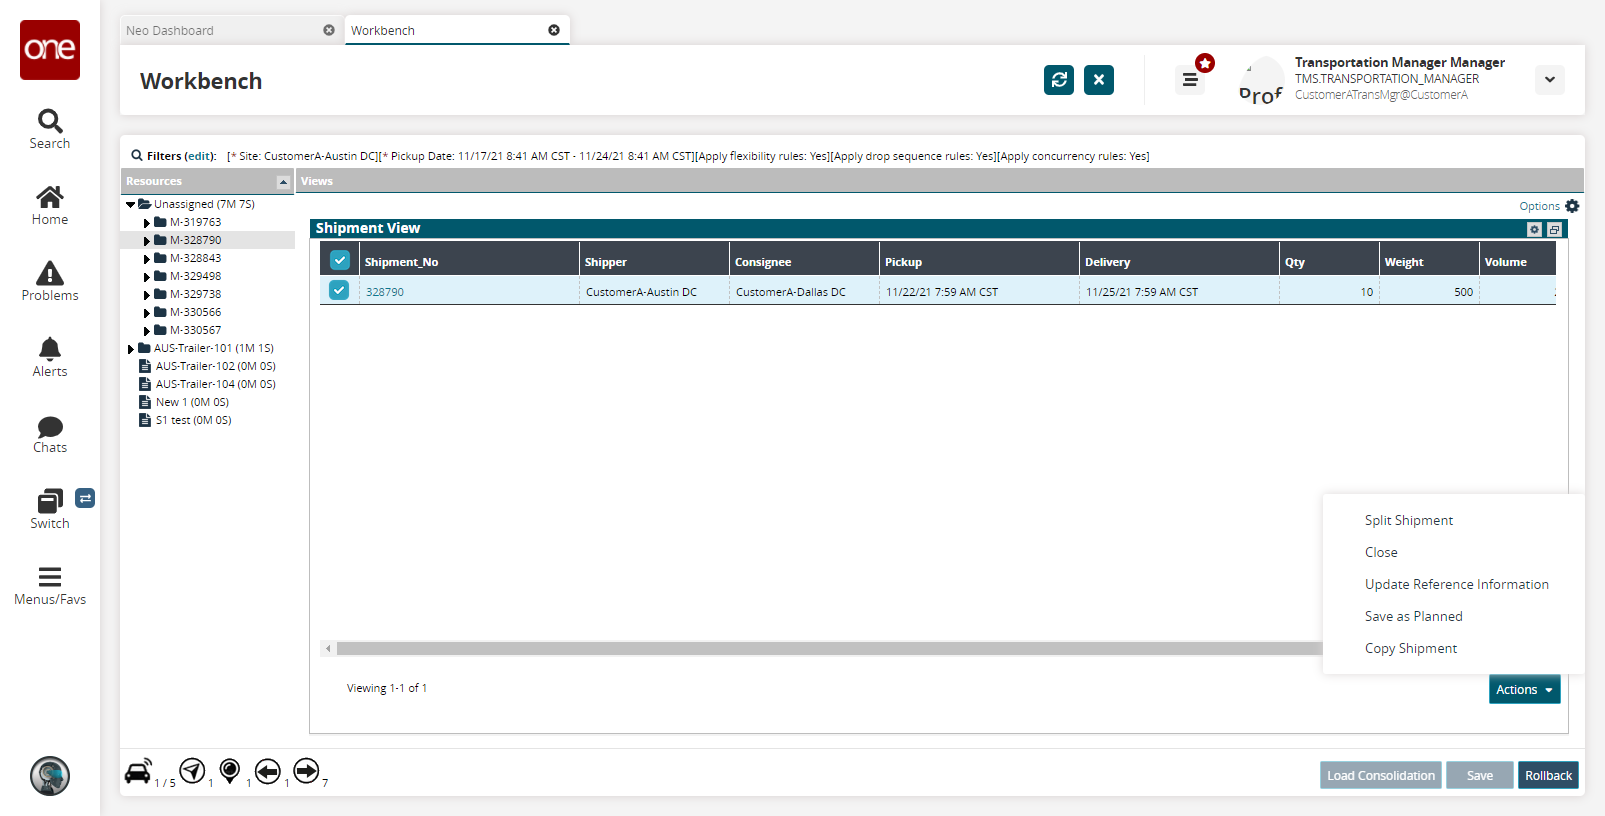Refresh the Workbench page
This screenshot has width=1605, height=816.
(1059, 80)
